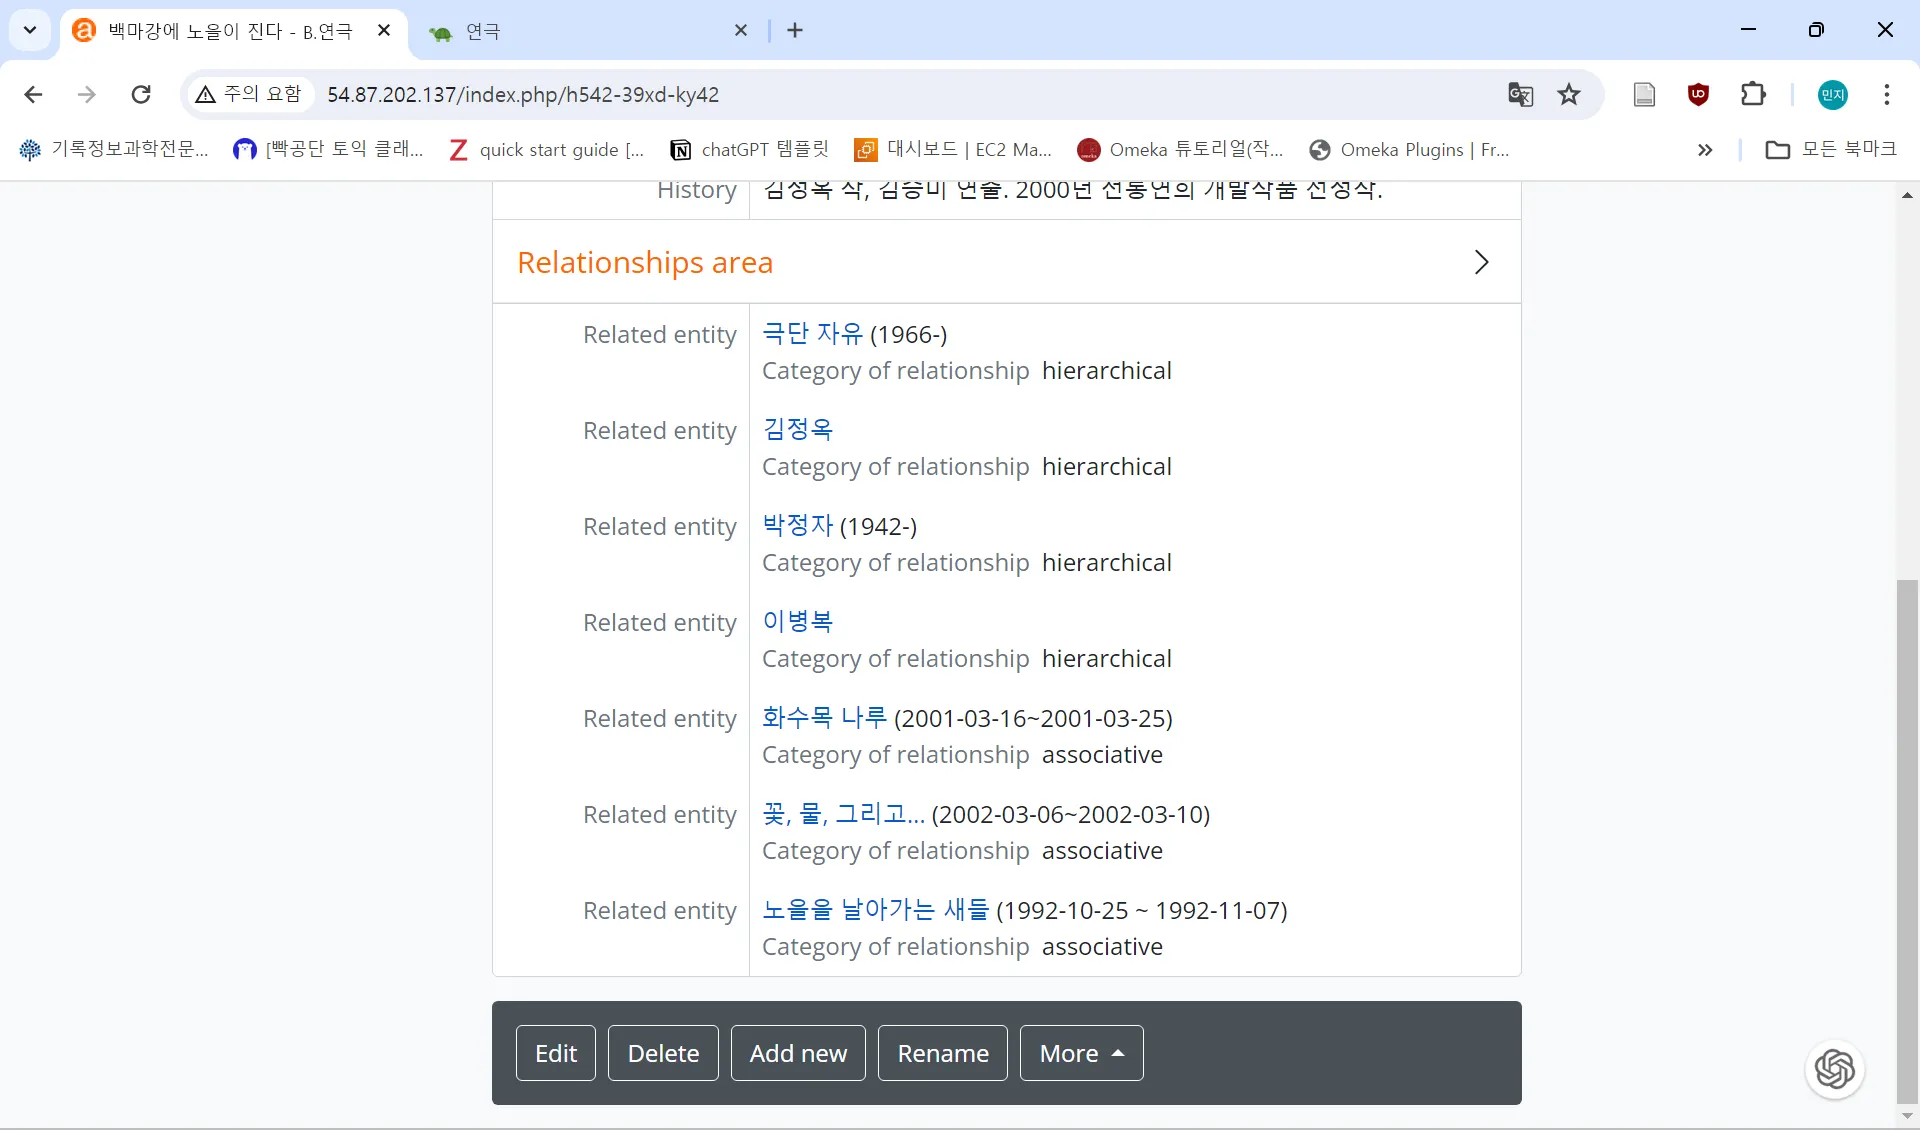1920x1130 pixels.
Task: Open Omeka Plugins bookmark
Action: pyautogui.click(x=1410, y=150)
